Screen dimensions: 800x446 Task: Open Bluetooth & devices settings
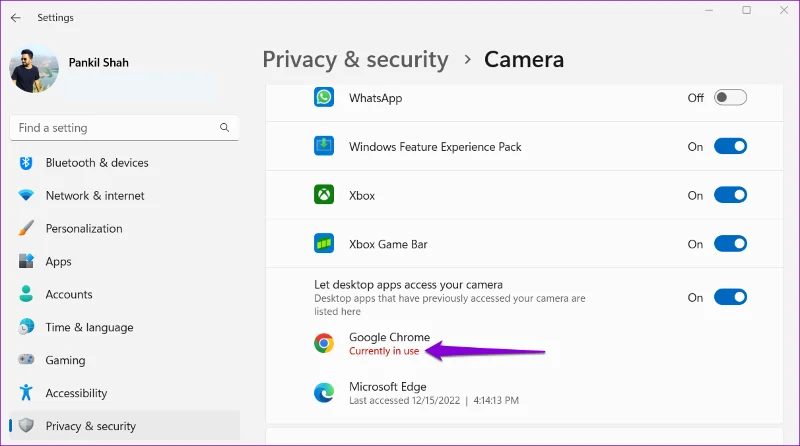click(124, 163)
